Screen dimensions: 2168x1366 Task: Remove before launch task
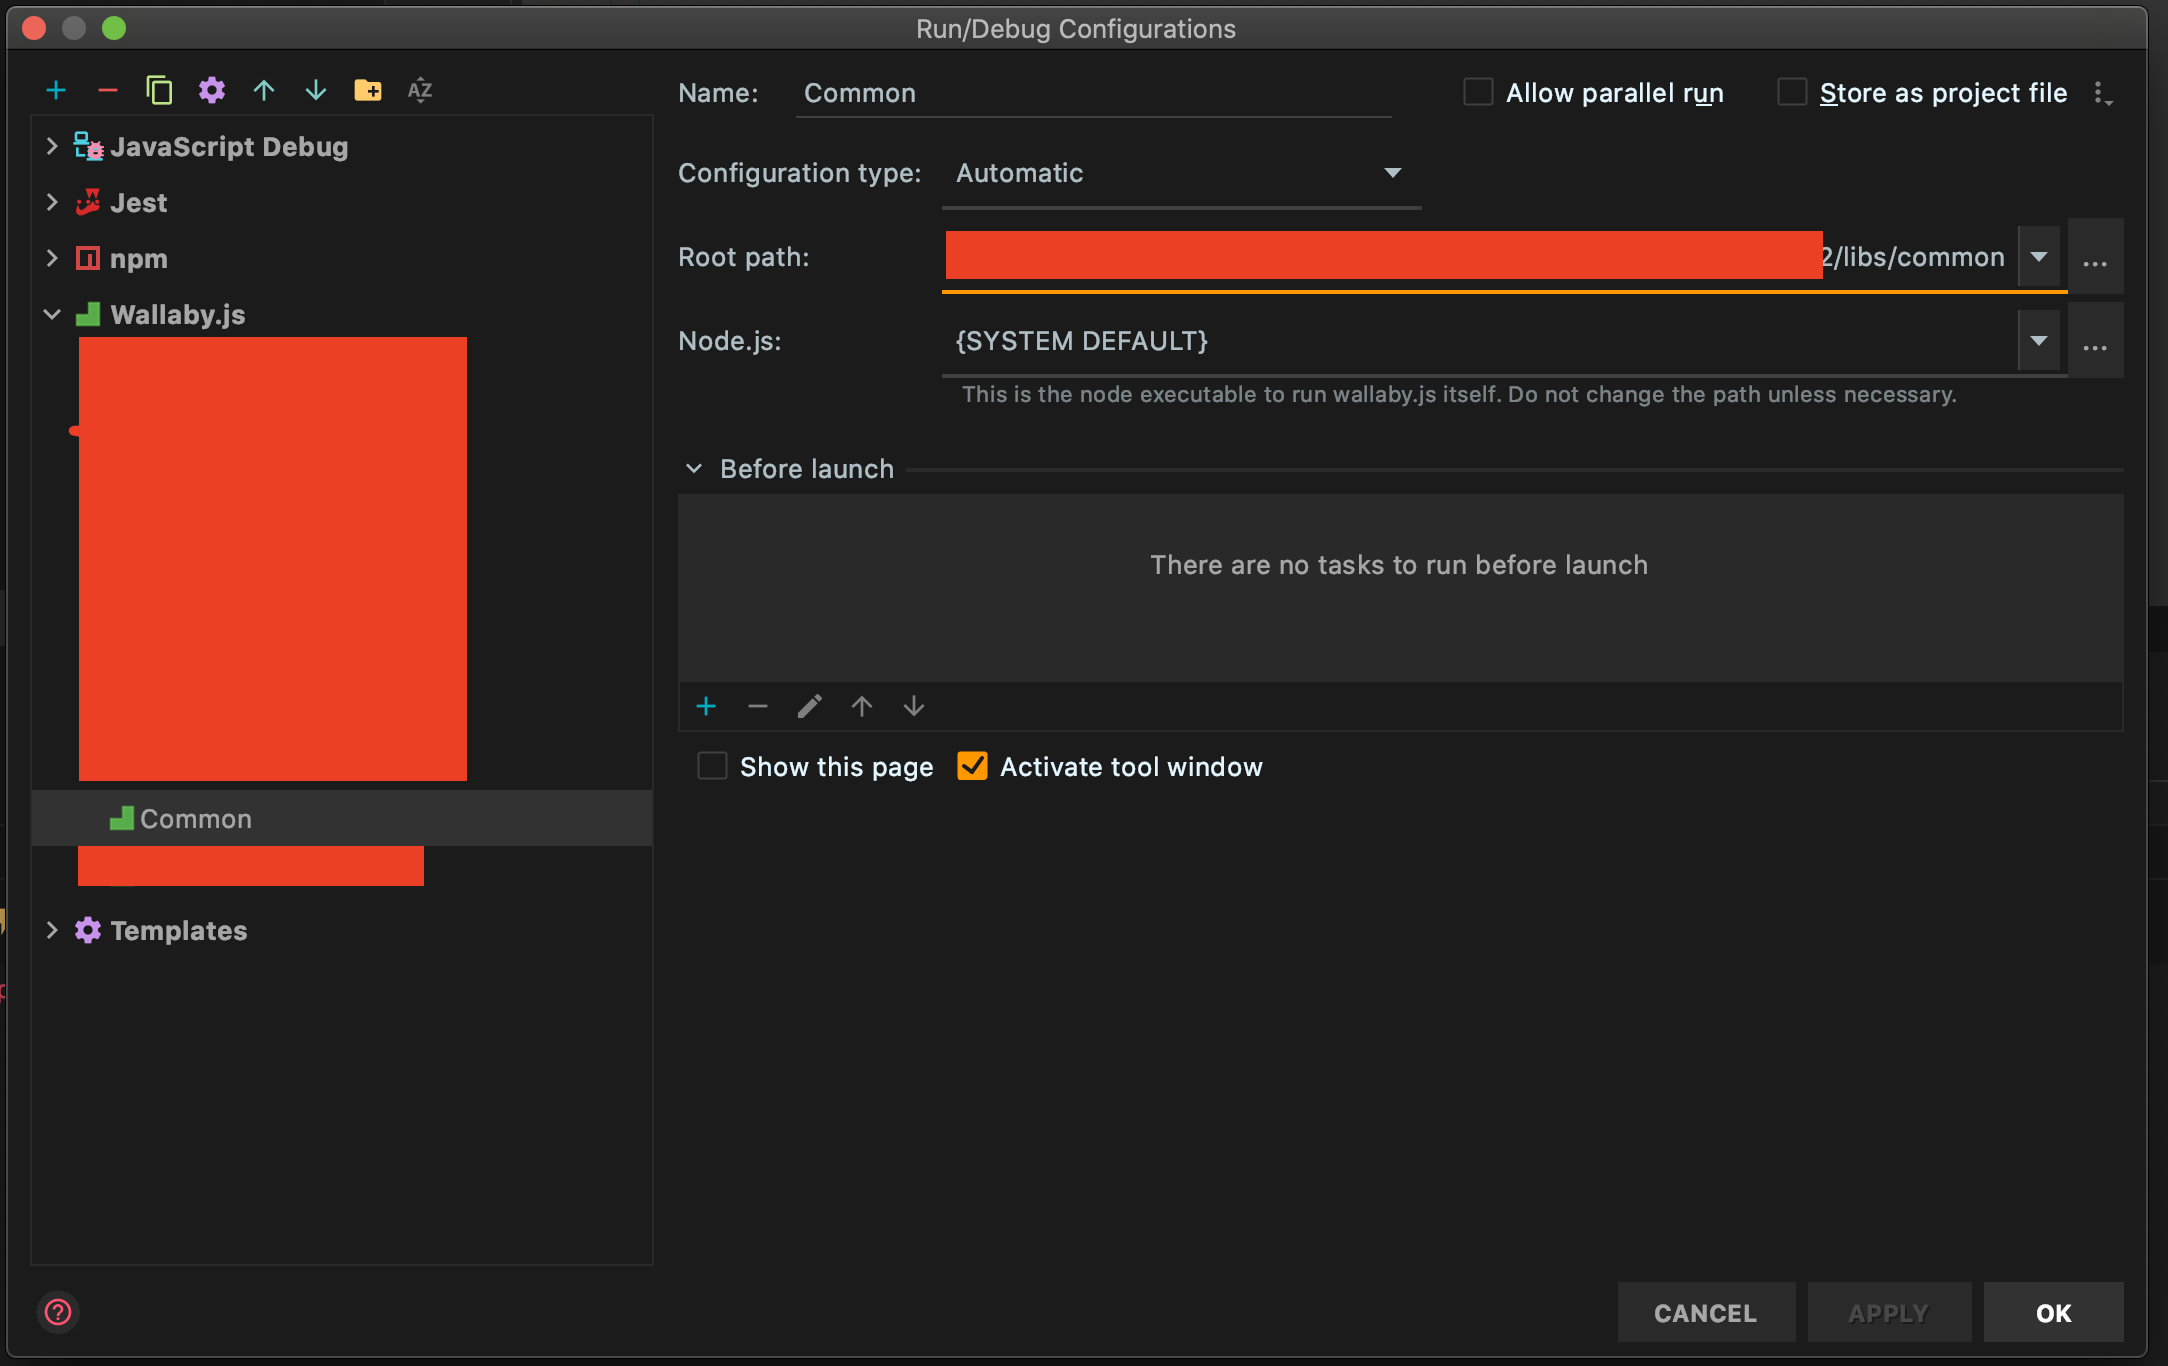click(x=758, y=707)
